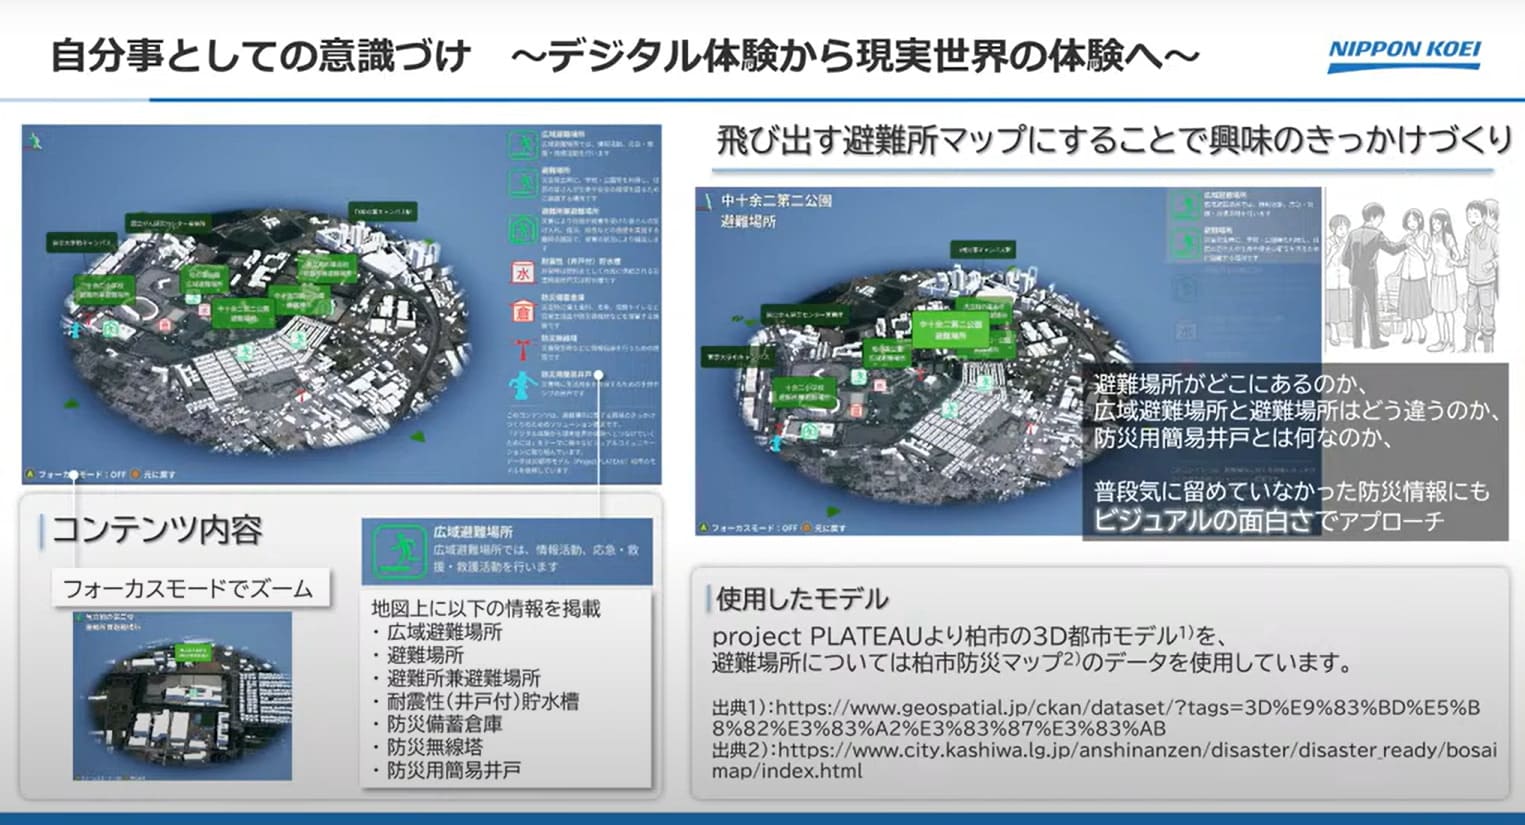Click the 飛び出す避難所マップ heading
1525x825 pixels.
1114,139
